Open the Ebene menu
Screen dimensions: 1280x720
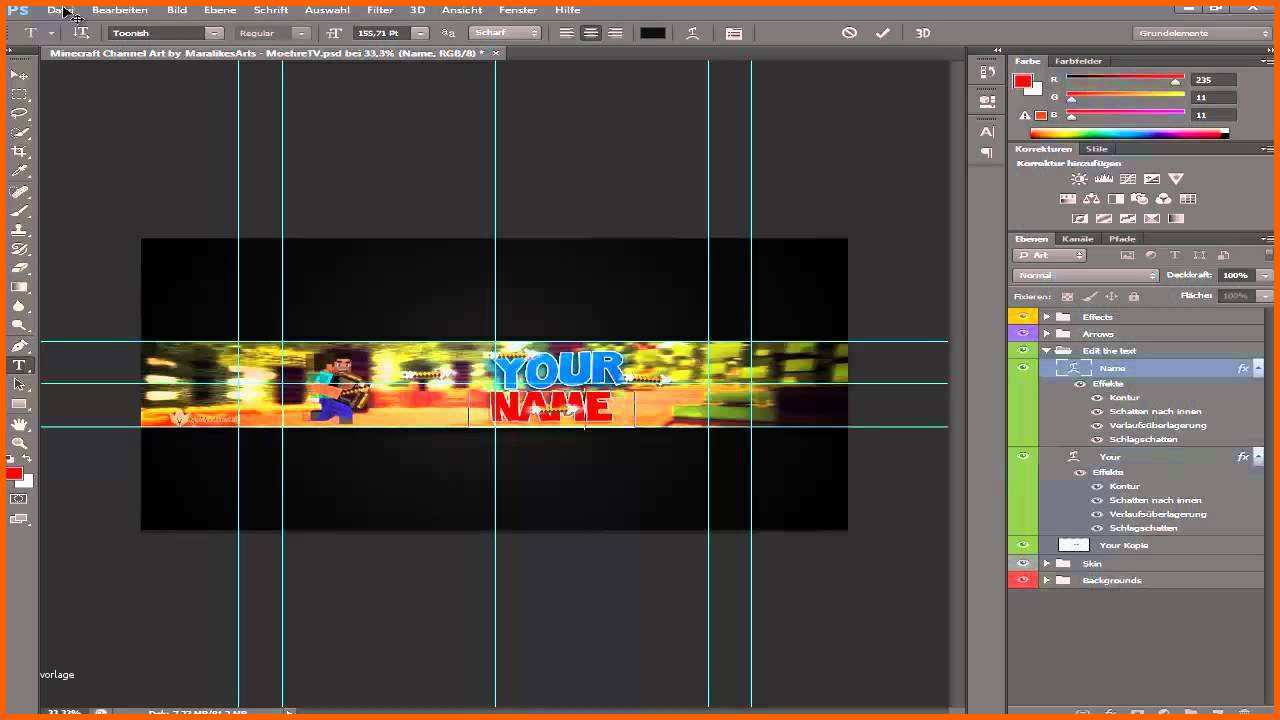click(x=220, y=10)
